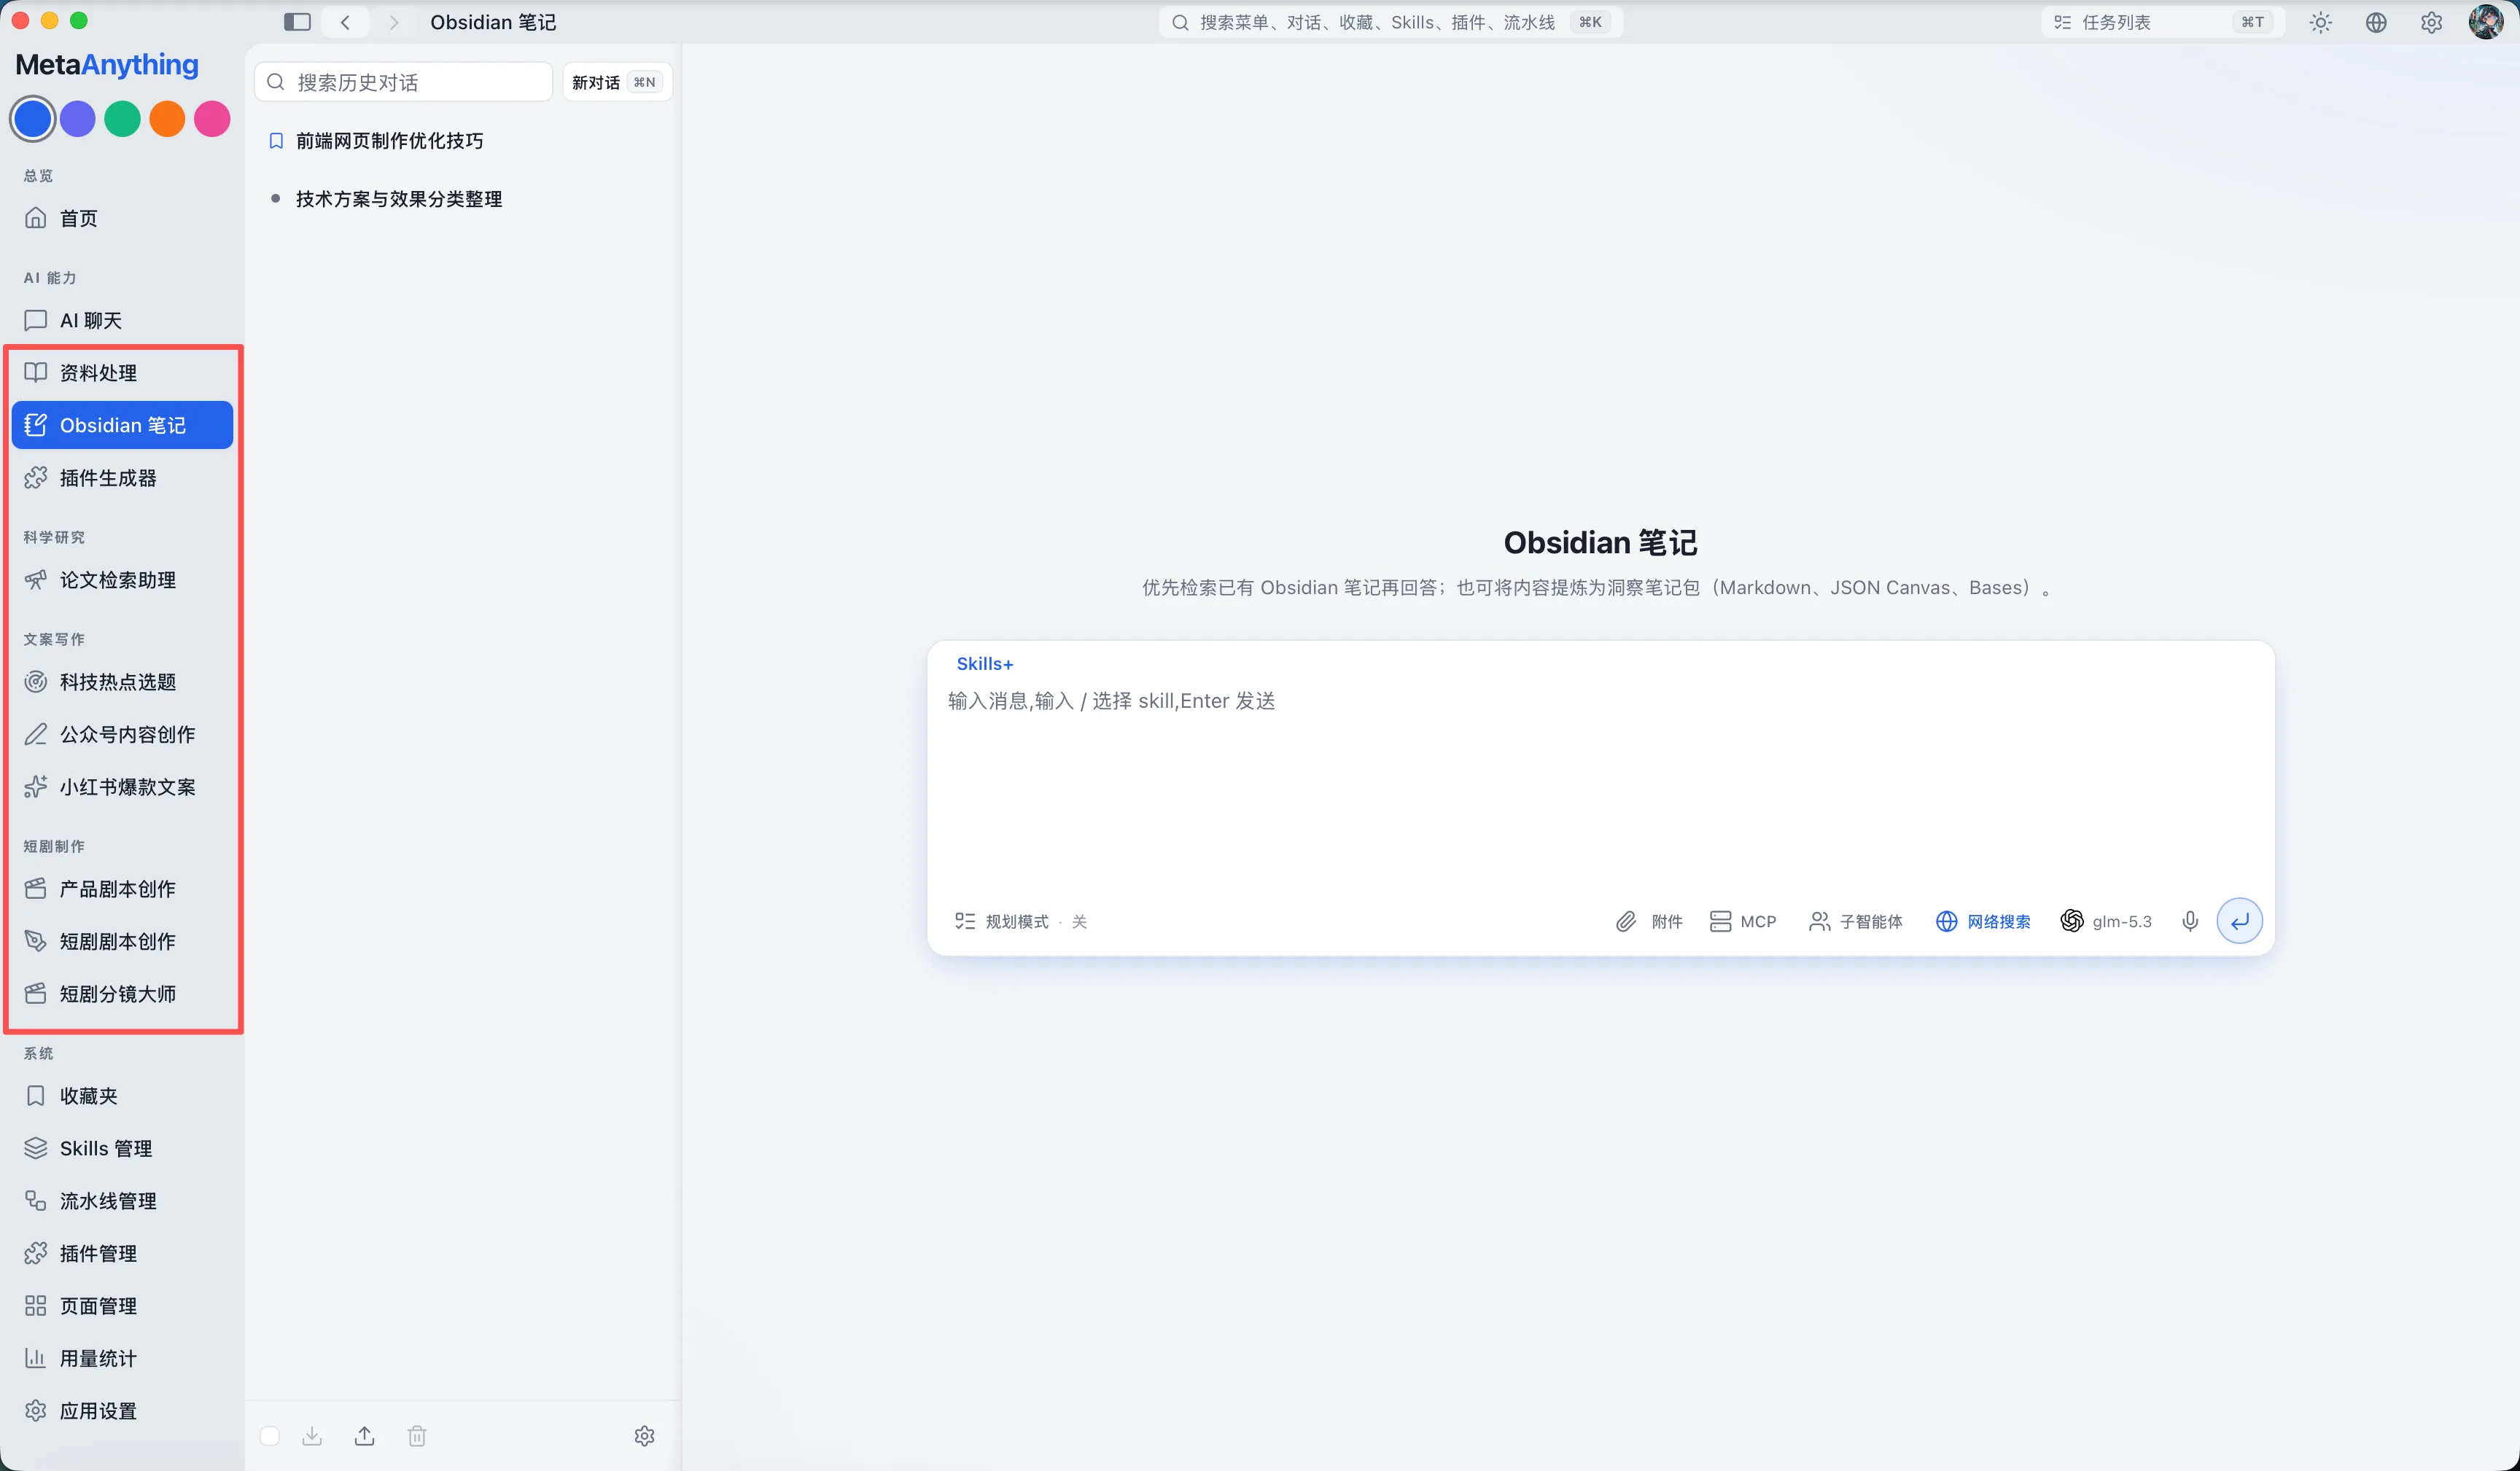
Task: Open history panel settings gear
Action: coord(645,1436)
